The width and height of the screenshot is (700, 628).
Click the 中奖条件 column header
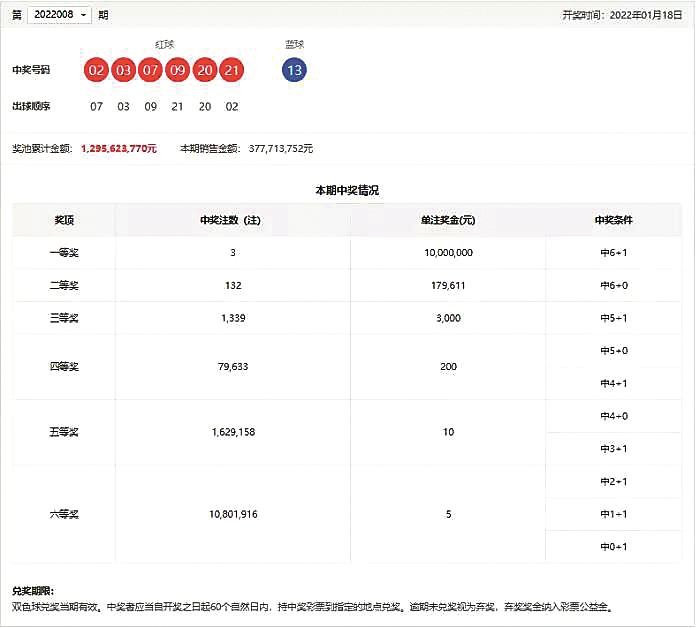coord(613,220)
